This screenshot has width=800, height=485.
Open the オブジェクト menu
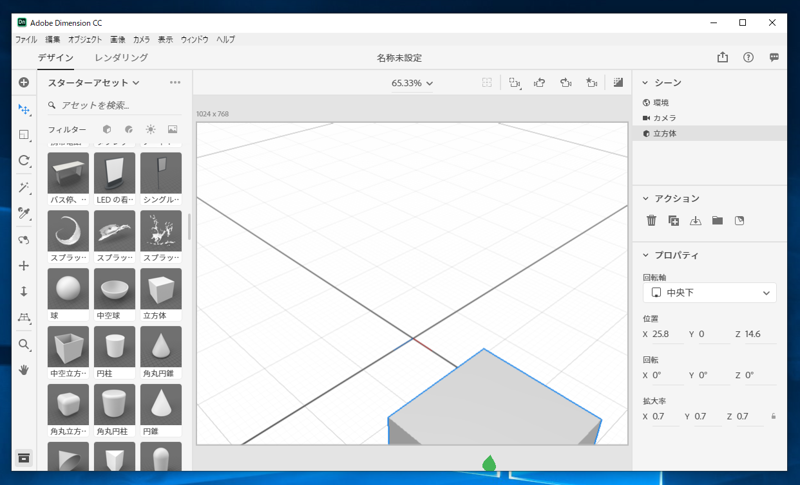85,39
